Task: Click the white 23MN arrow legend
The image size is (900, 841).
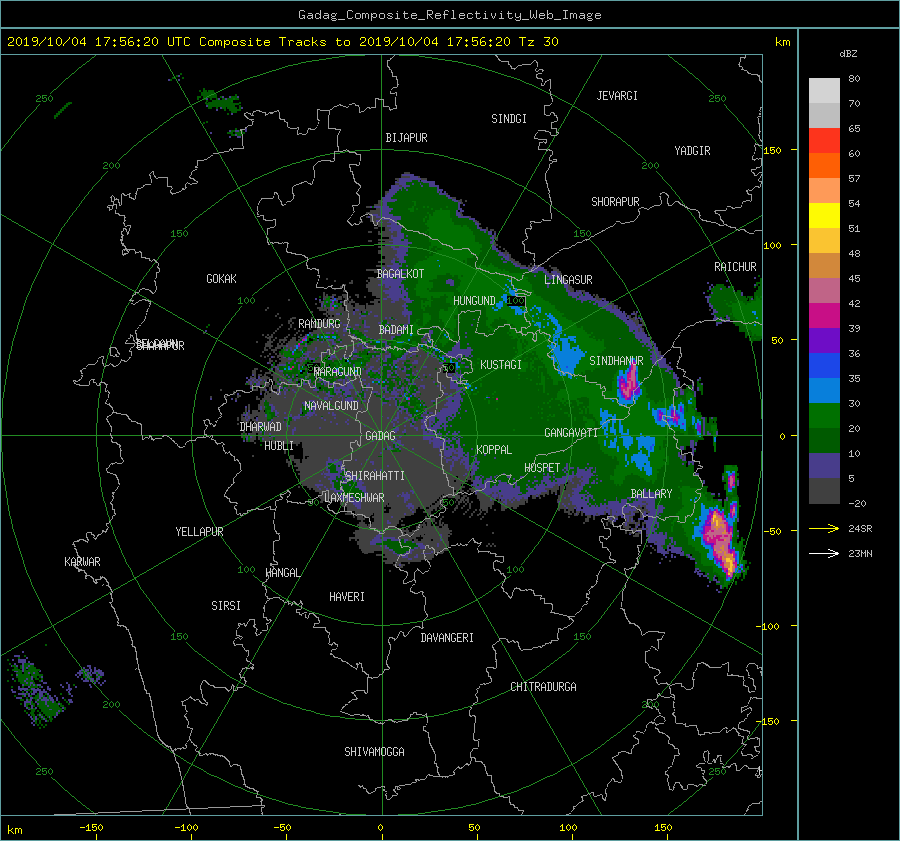Action: click(824, 553)
